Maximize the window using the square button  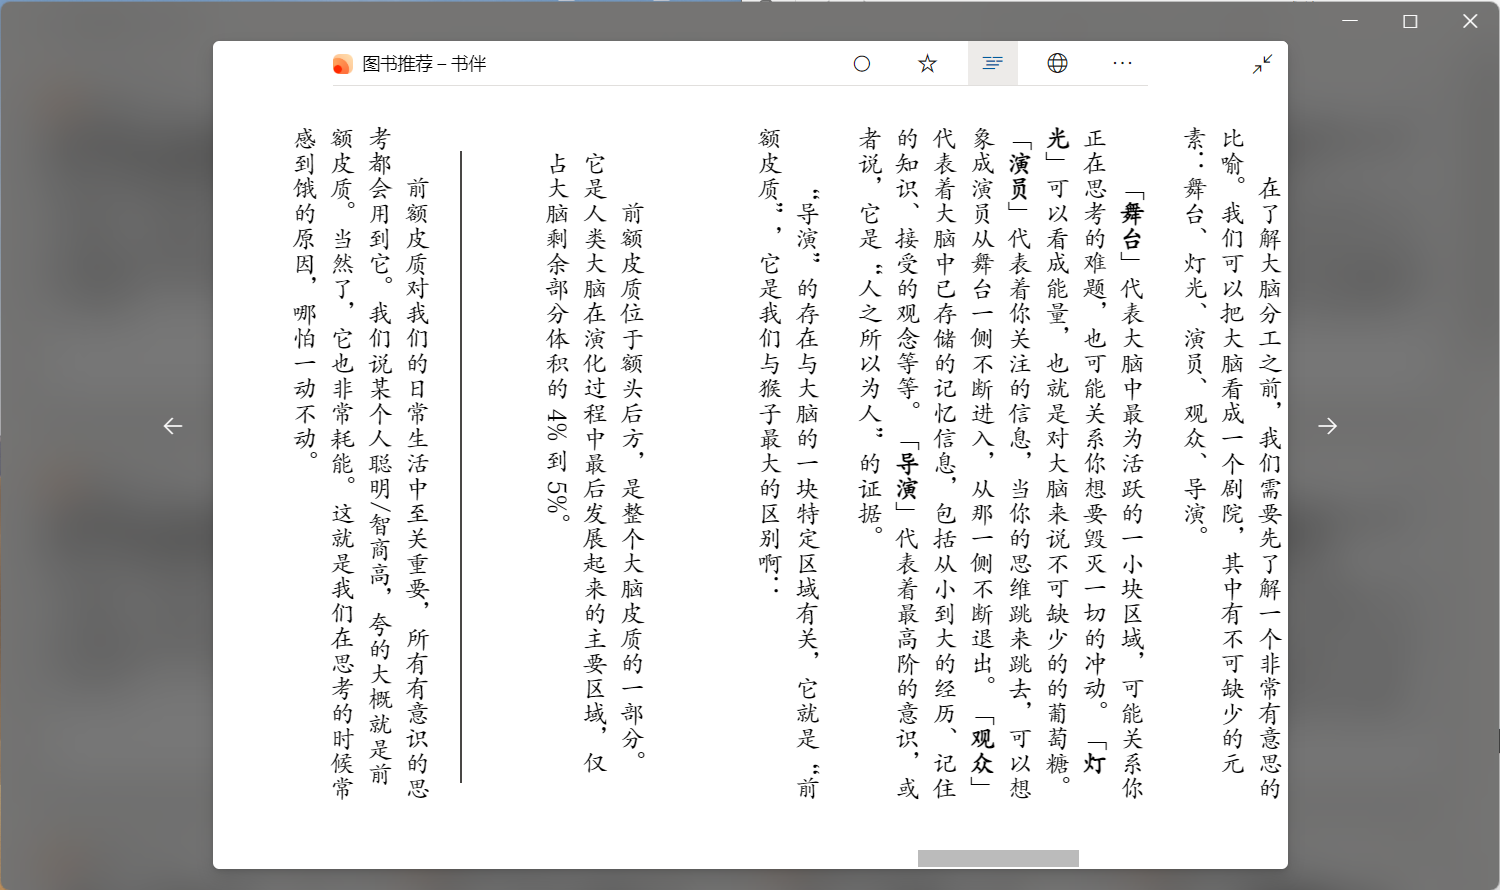1410,21
